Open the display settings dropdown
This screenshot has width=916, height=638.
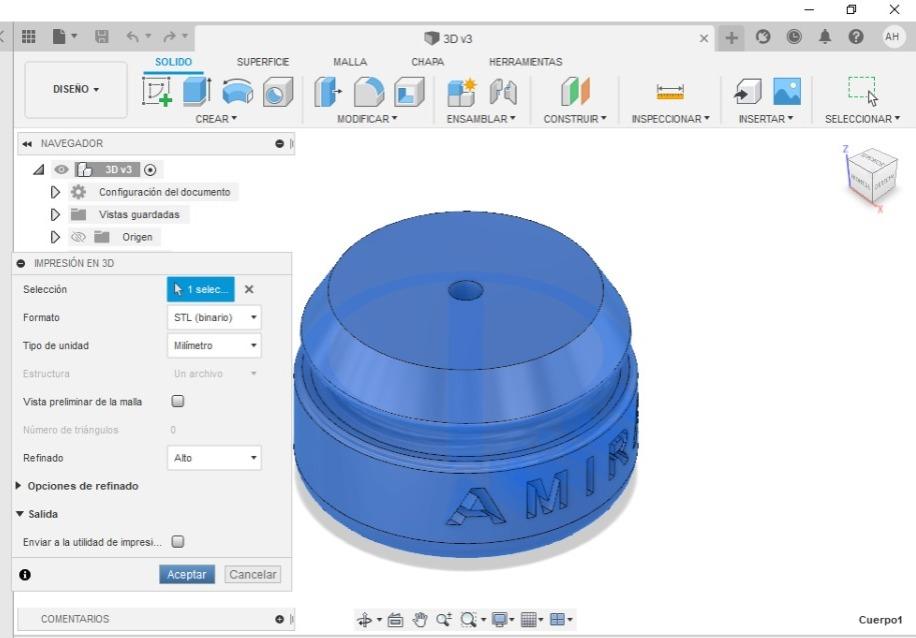(503, 619)
